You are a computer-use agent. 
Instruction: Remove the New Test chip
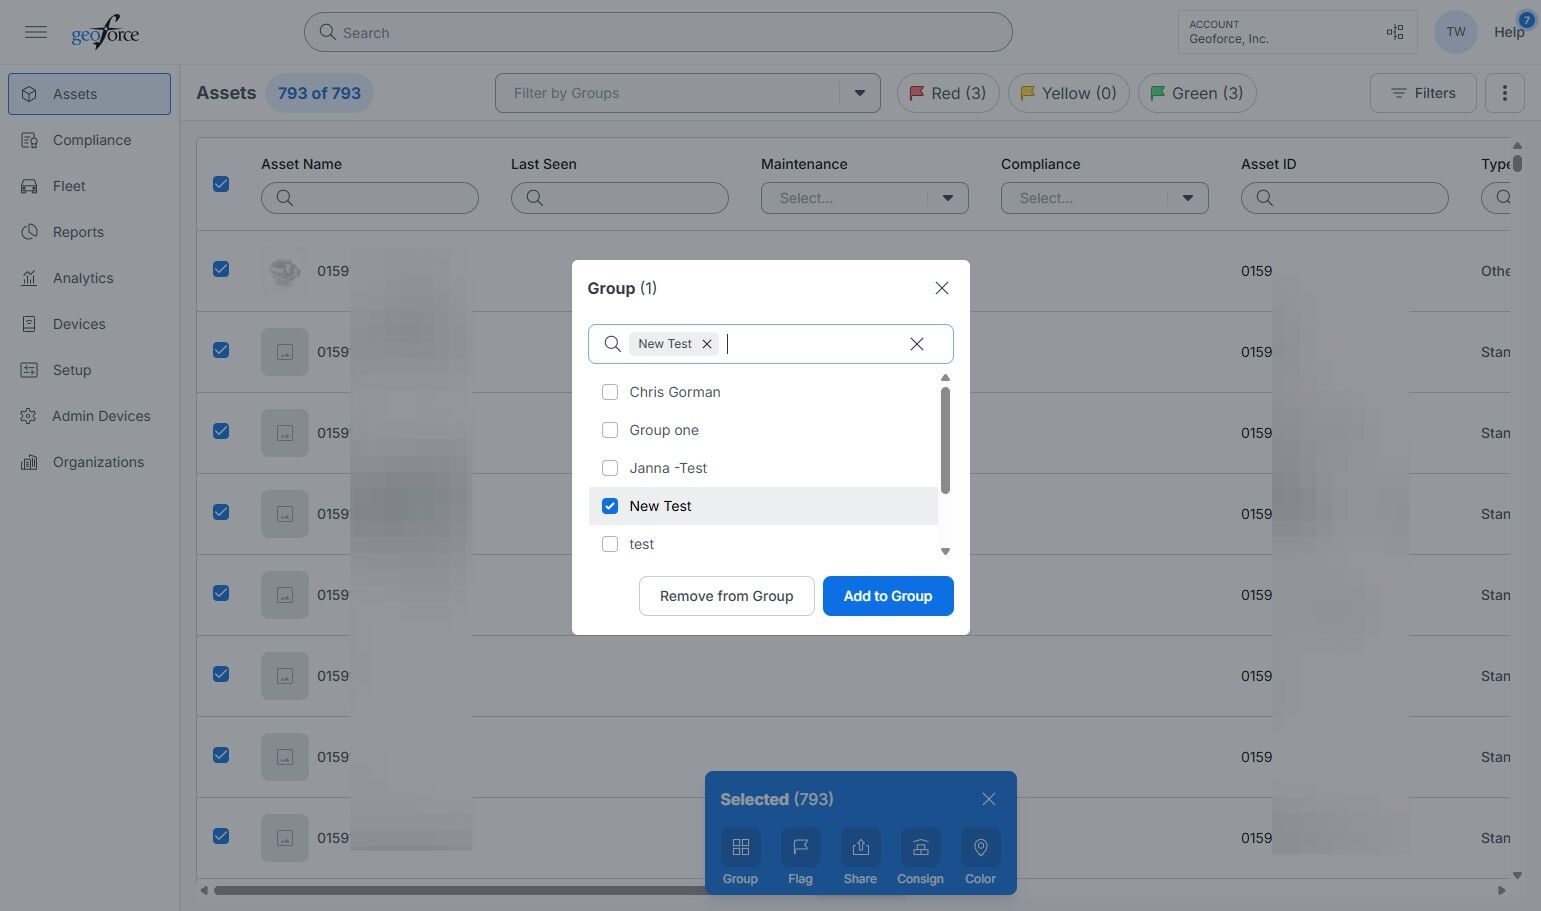tap(707, 344)
